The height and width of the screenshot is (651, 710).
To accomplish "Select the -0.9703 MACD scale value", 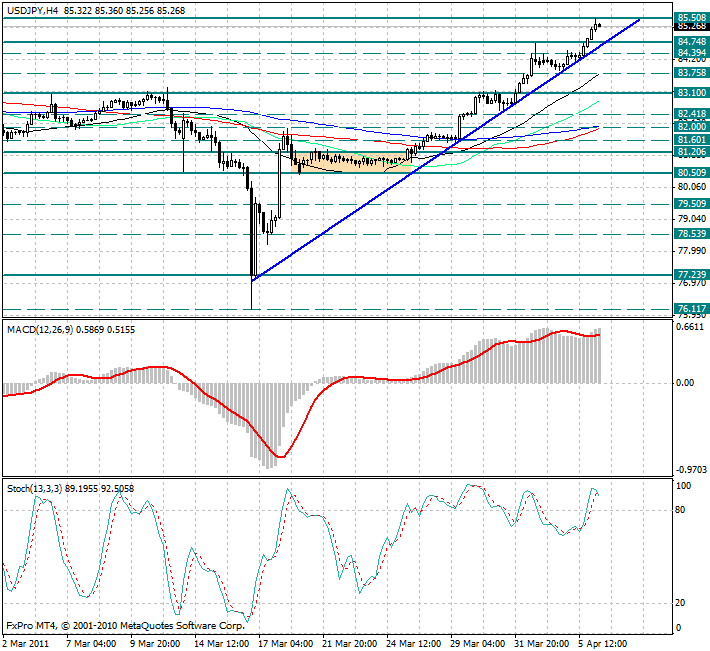I will tap(691, 470).
